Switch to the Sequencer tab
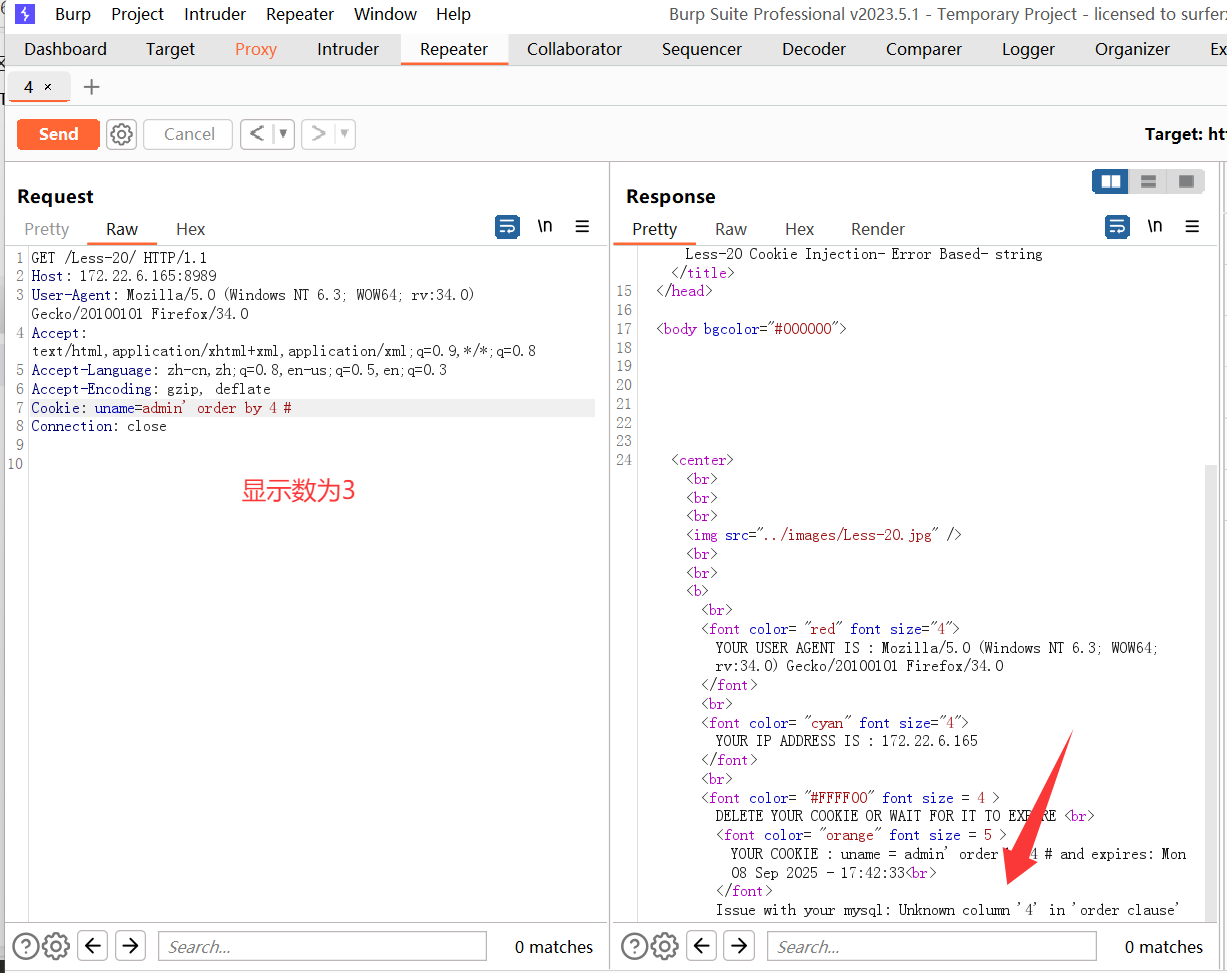Image resolution: width=1227 pixels, height=973 pixels. [x=702, y=49]
